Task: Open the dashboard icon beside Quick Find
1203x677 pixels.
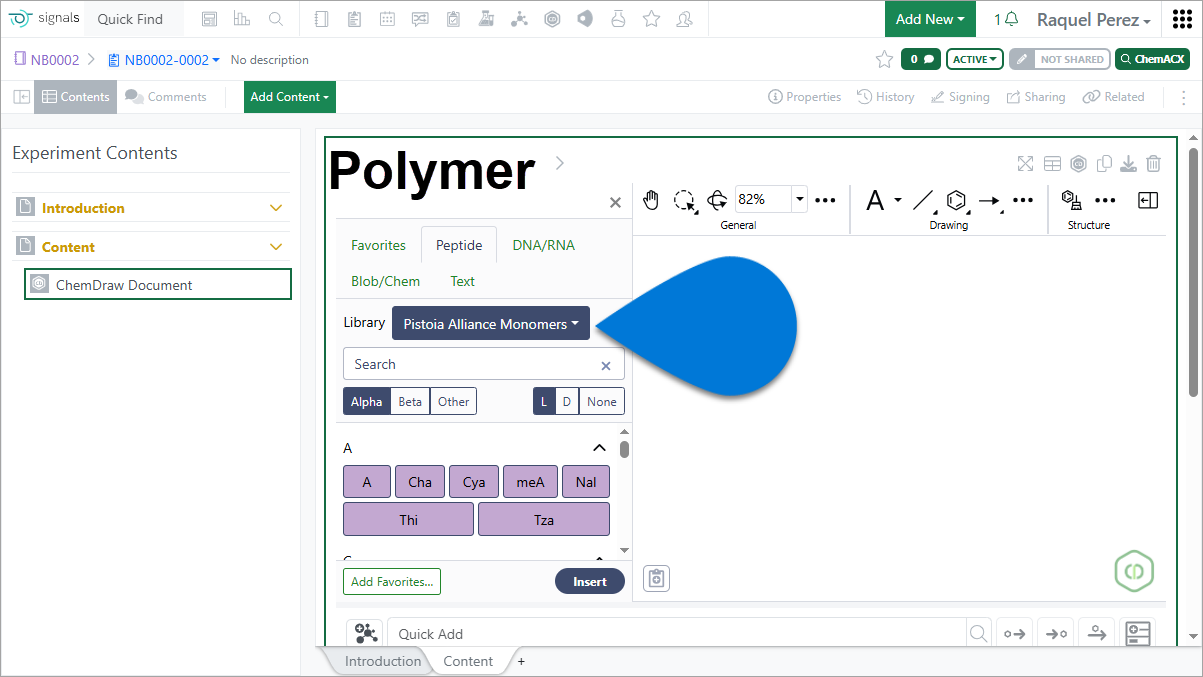Action: [x=209, y=19]
